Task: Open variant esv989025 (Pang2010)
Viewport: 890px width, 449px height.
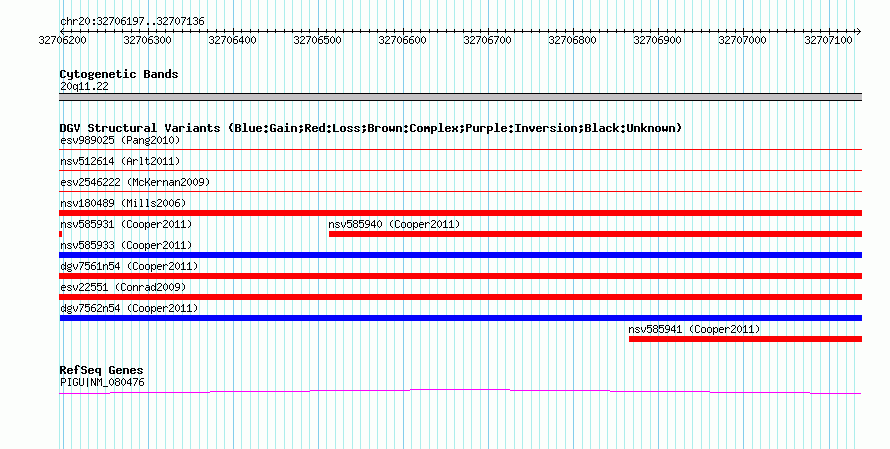Action: click(120, 140)
